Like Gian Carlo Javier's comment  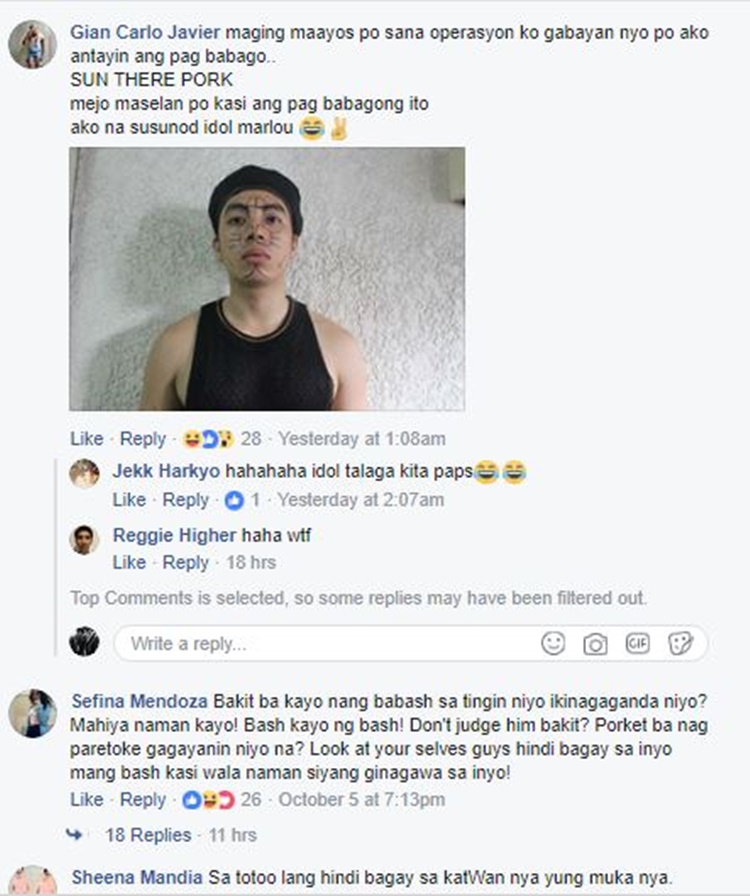(x=87, y=439)
